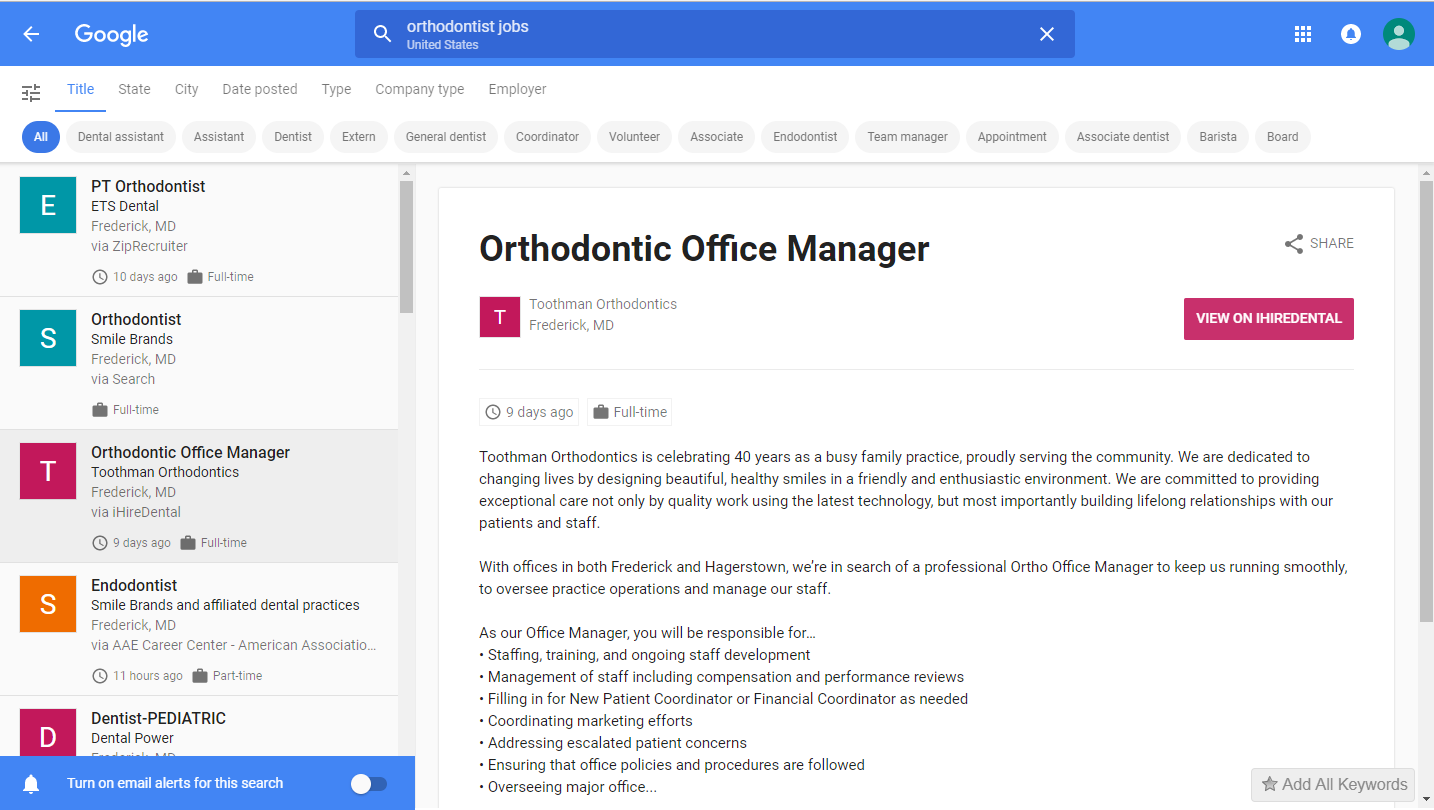
Task: Open Orthodontic Office Manager listing in job list
Action: (x=199, y=496)
